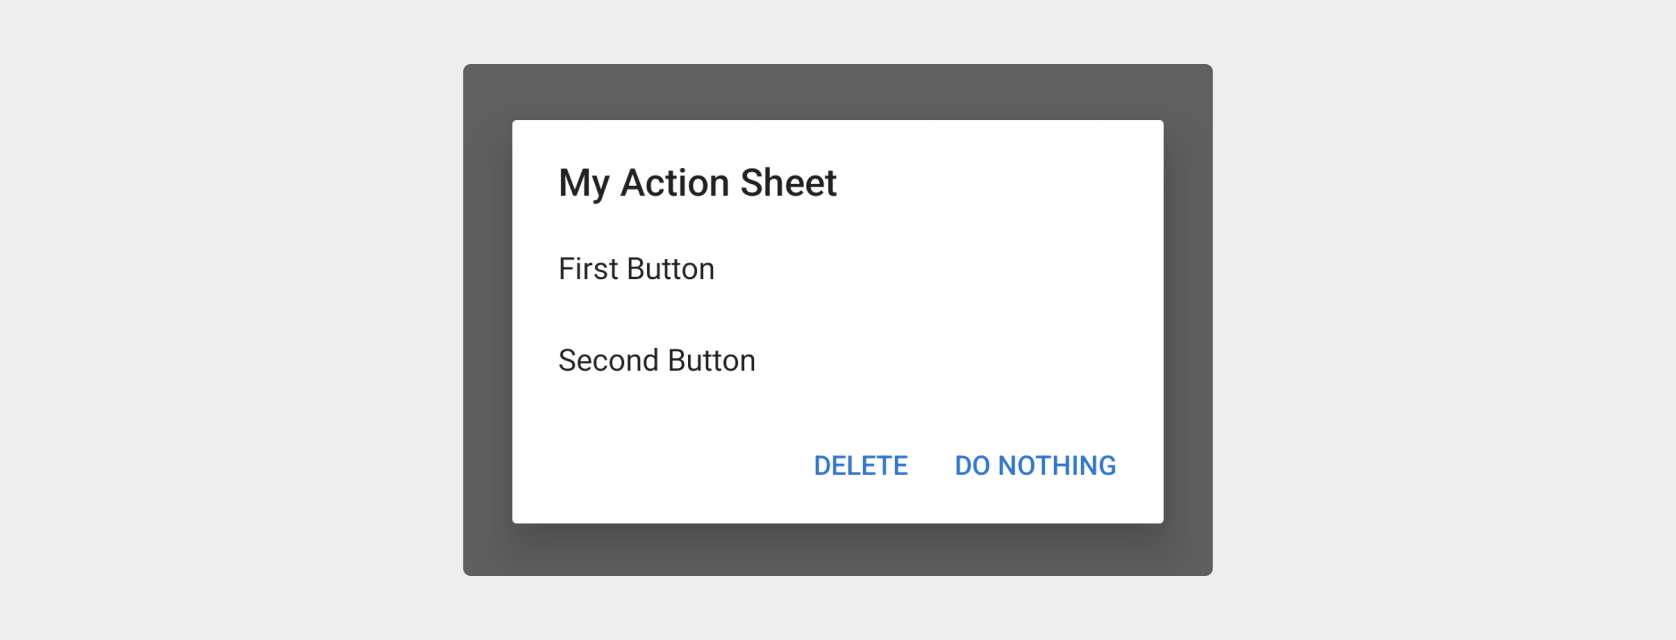Viewport: 1676px width, 640px height.
Task: Click the word Sheet in the title
Action: (788, 183)
